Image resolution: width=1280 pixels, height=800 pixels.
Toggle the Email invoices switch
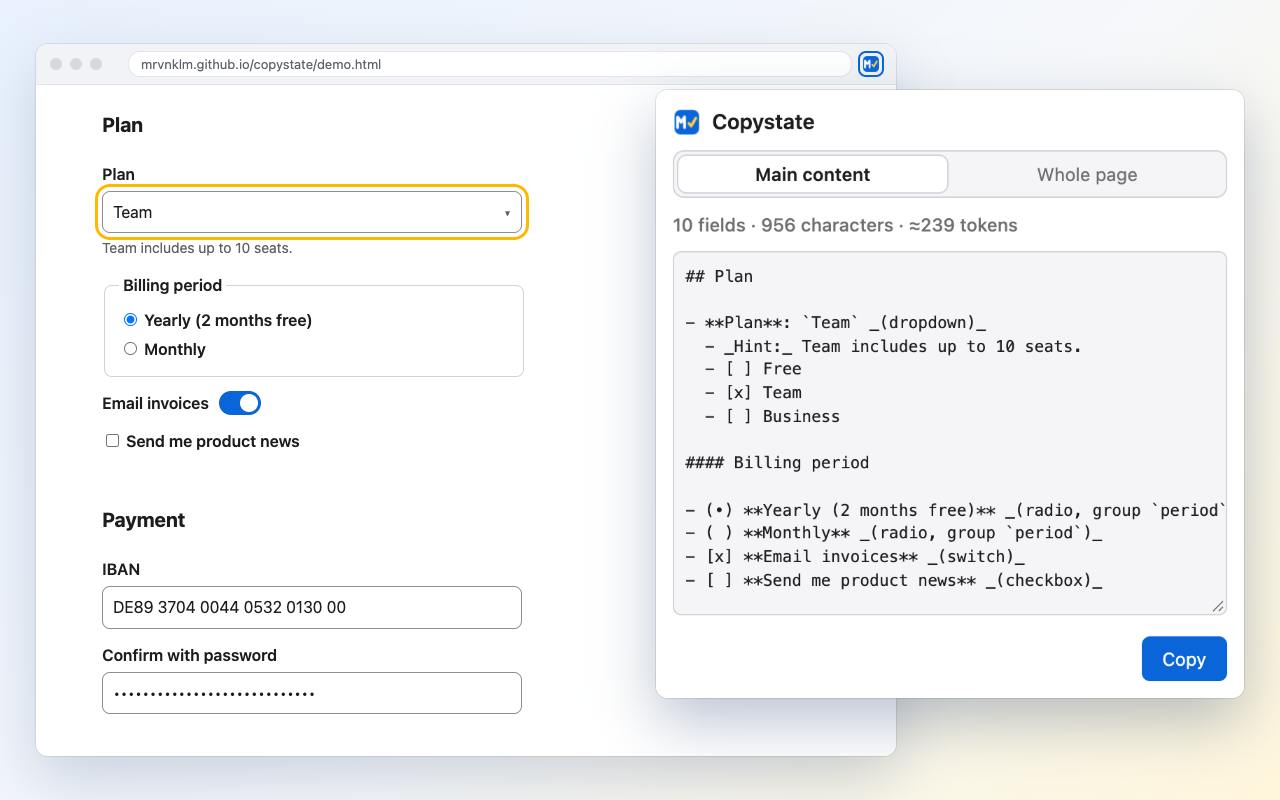pos(240,403)
